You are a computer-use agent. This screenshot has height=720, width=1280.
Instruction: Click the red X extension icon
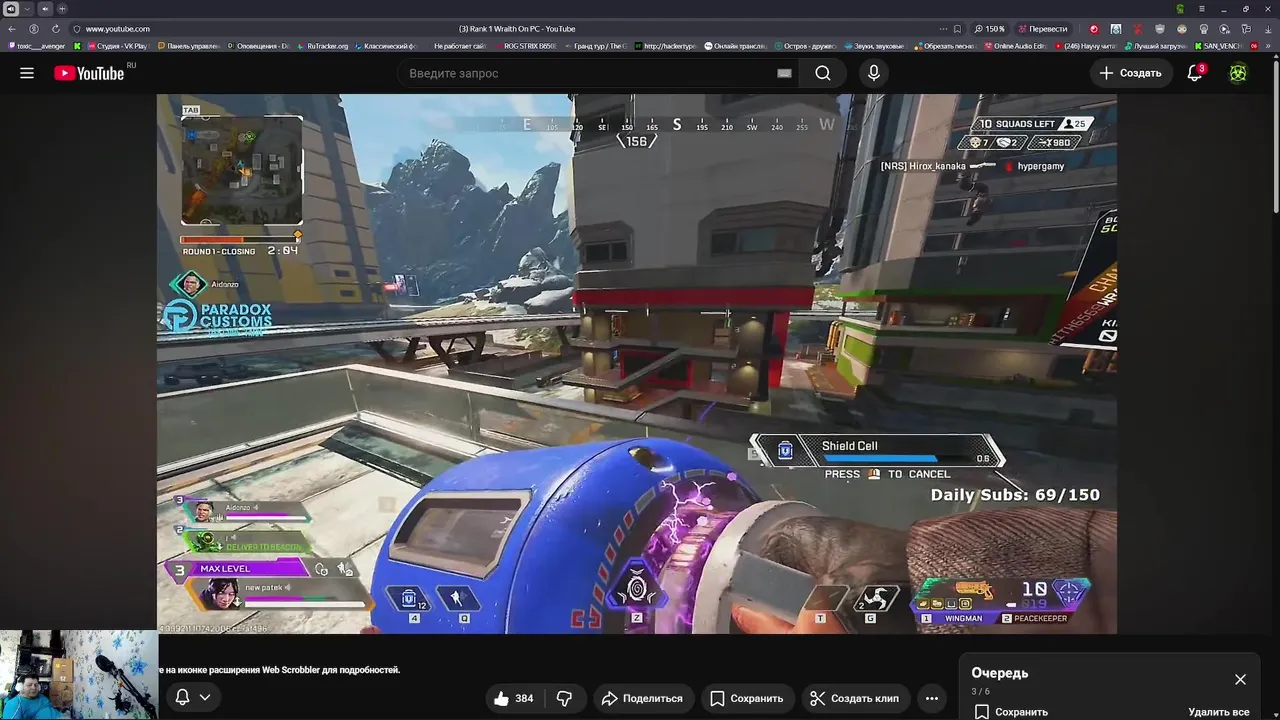click(x=1137, y=29)
